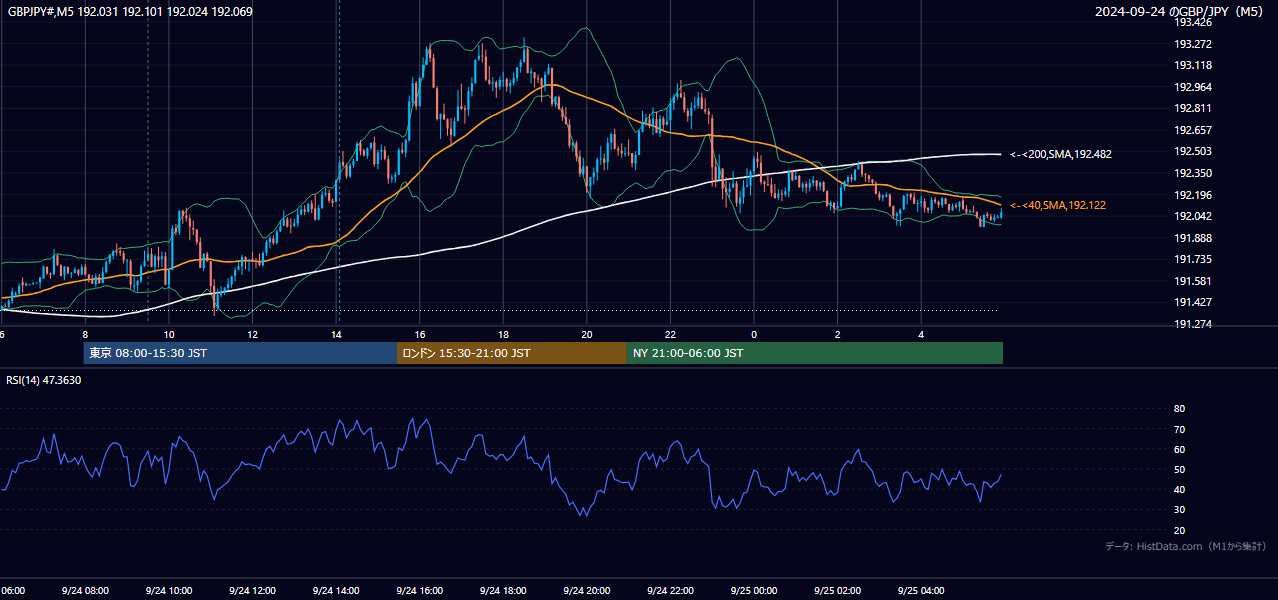Click the chart title 2024-09-24 のGBP/JPY (M5)
This screenshot has width=1278, height=600.
tap(1180, 12)
